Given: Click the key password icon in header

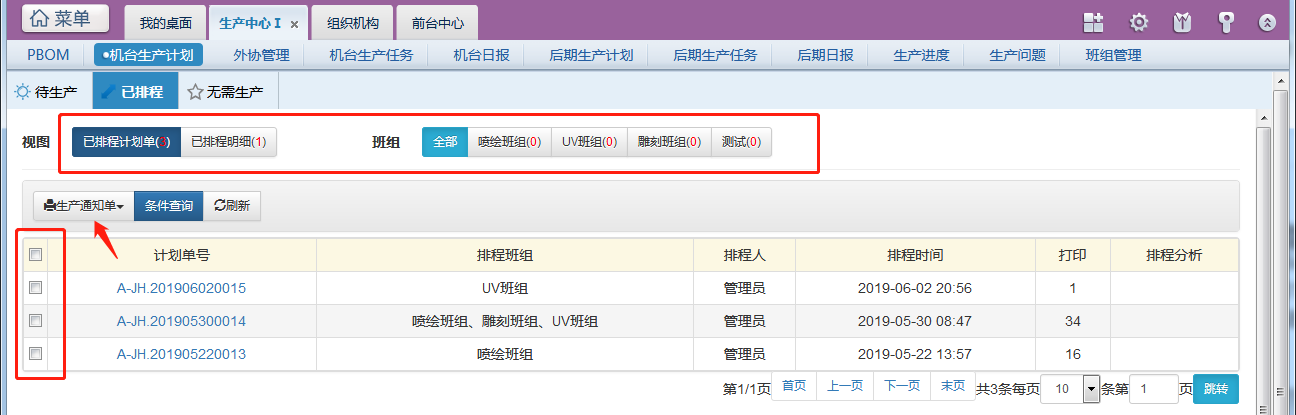Looking at the screenshot, I should [x=1225, y=22].
